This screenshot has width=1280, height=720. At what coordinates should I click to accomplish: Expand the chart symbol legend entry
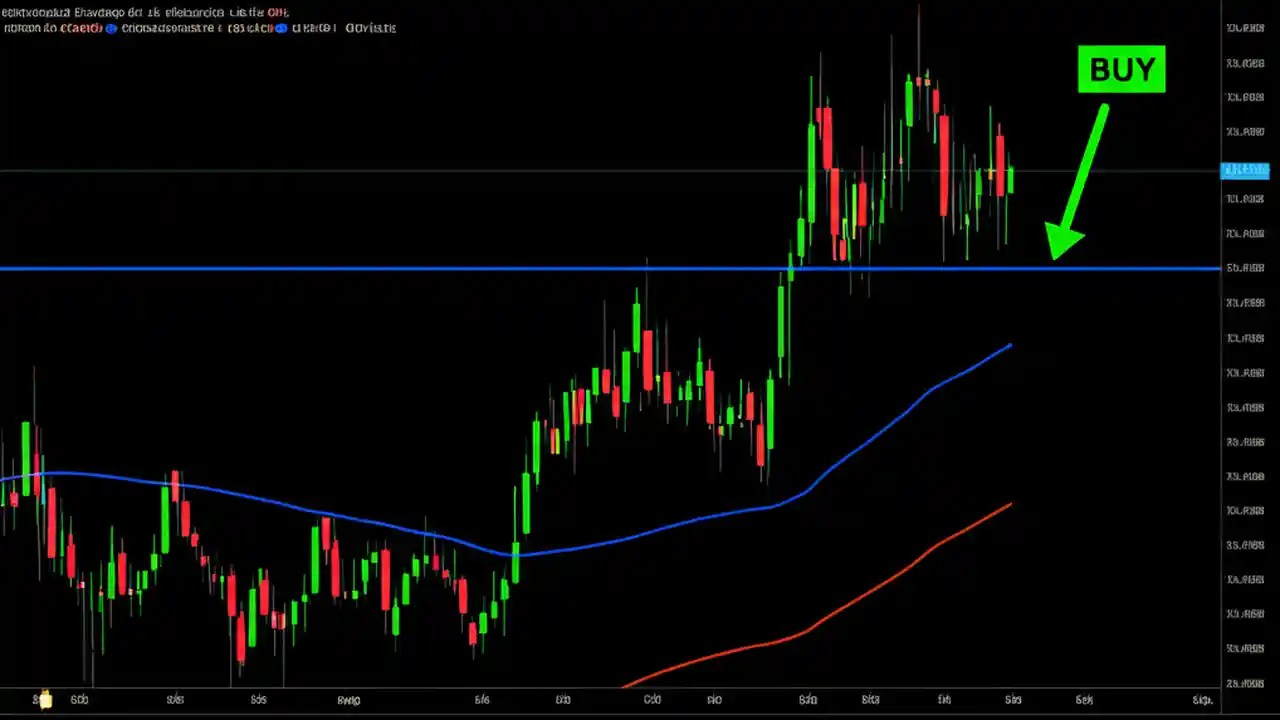pyautogui.click(x=145, y=12)
